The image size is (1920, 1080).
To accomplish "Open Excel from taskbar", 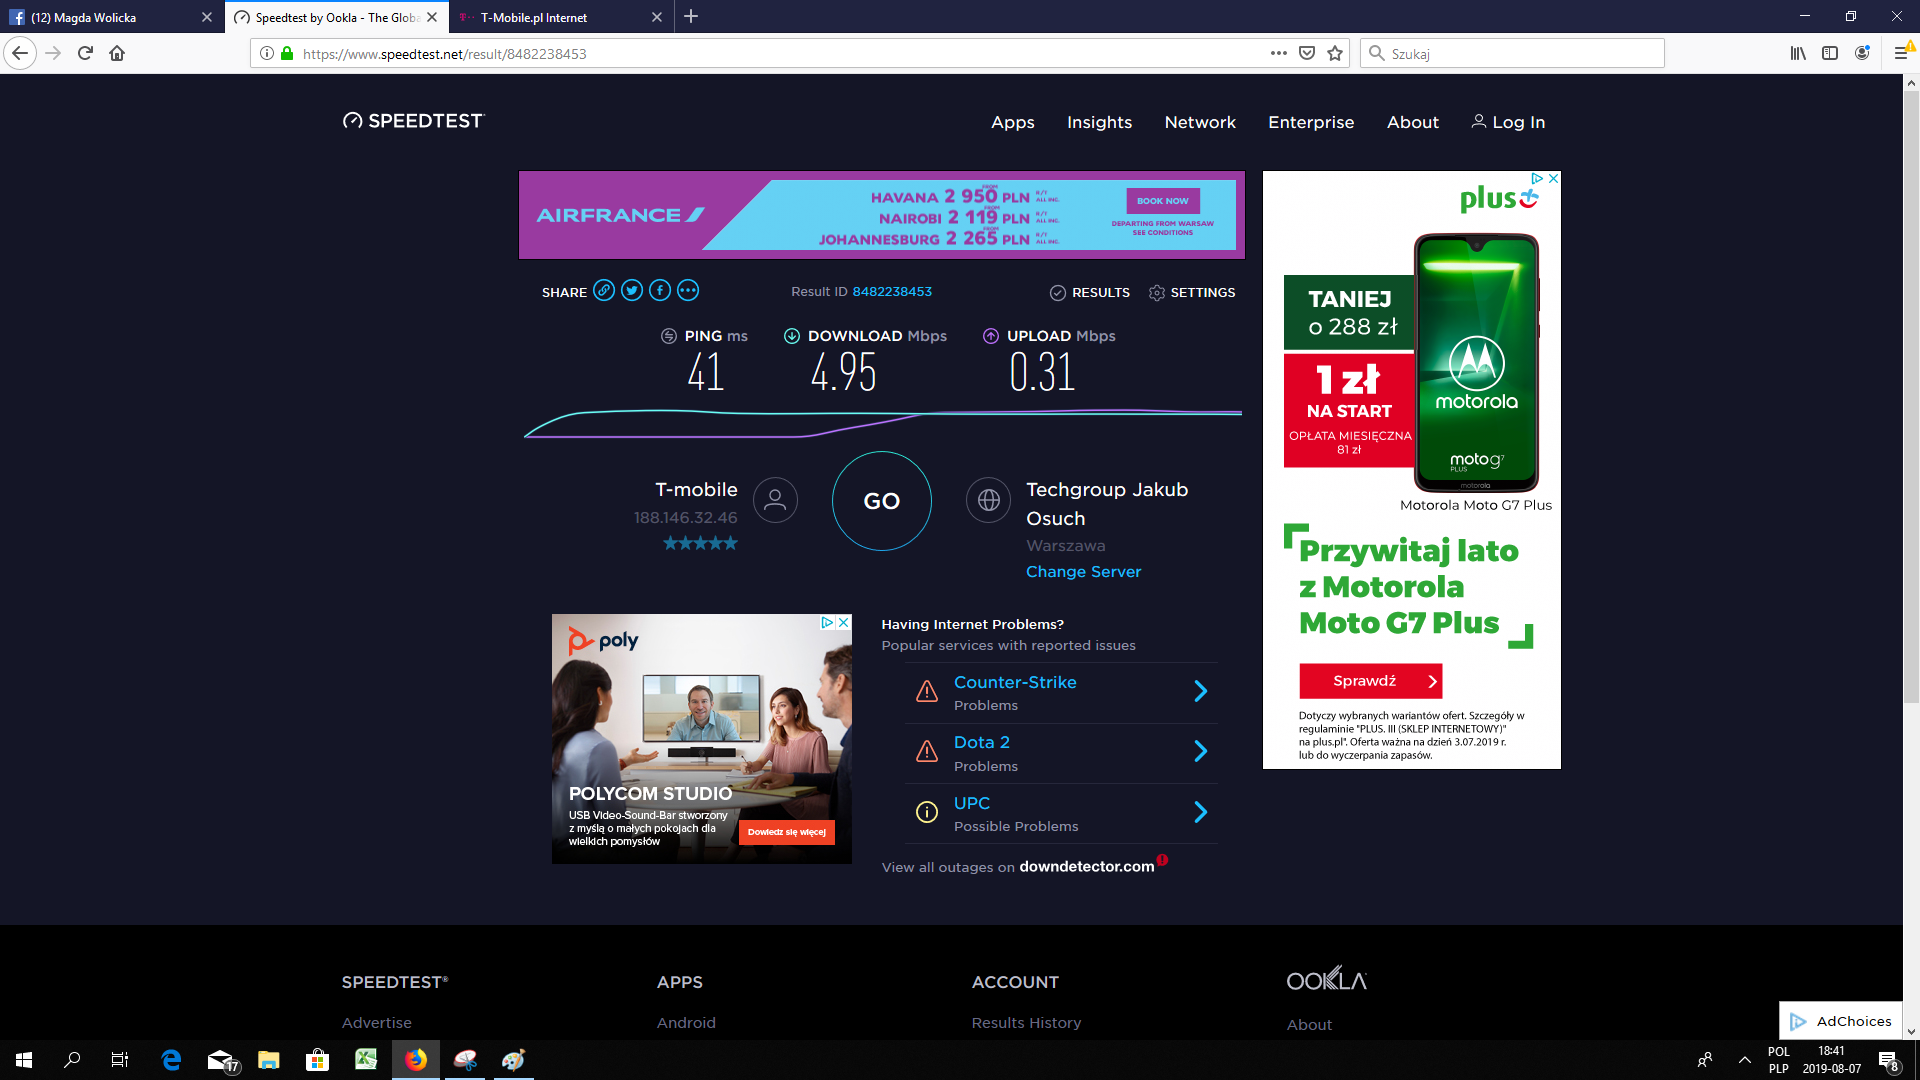I will click(x=366, y=1060).
